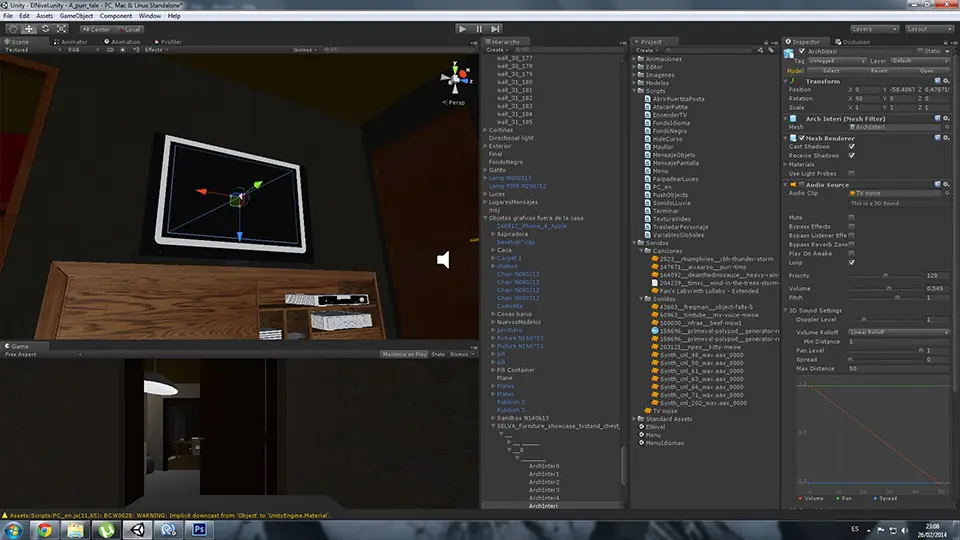
Task: Select the Hand tool in toolbar
Action: [13, 29]
